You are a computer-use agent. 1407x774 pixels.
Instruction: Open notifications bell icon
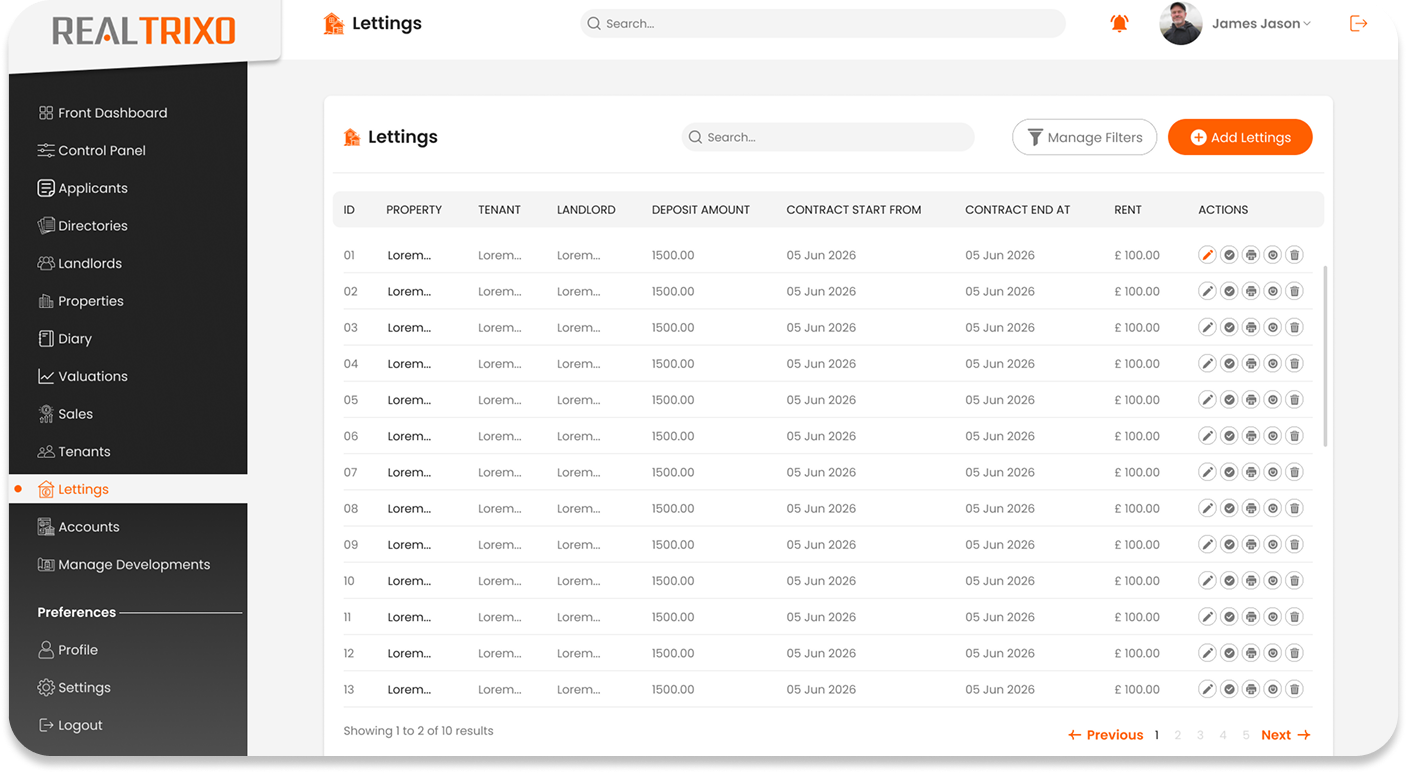tap(1119, 23)
